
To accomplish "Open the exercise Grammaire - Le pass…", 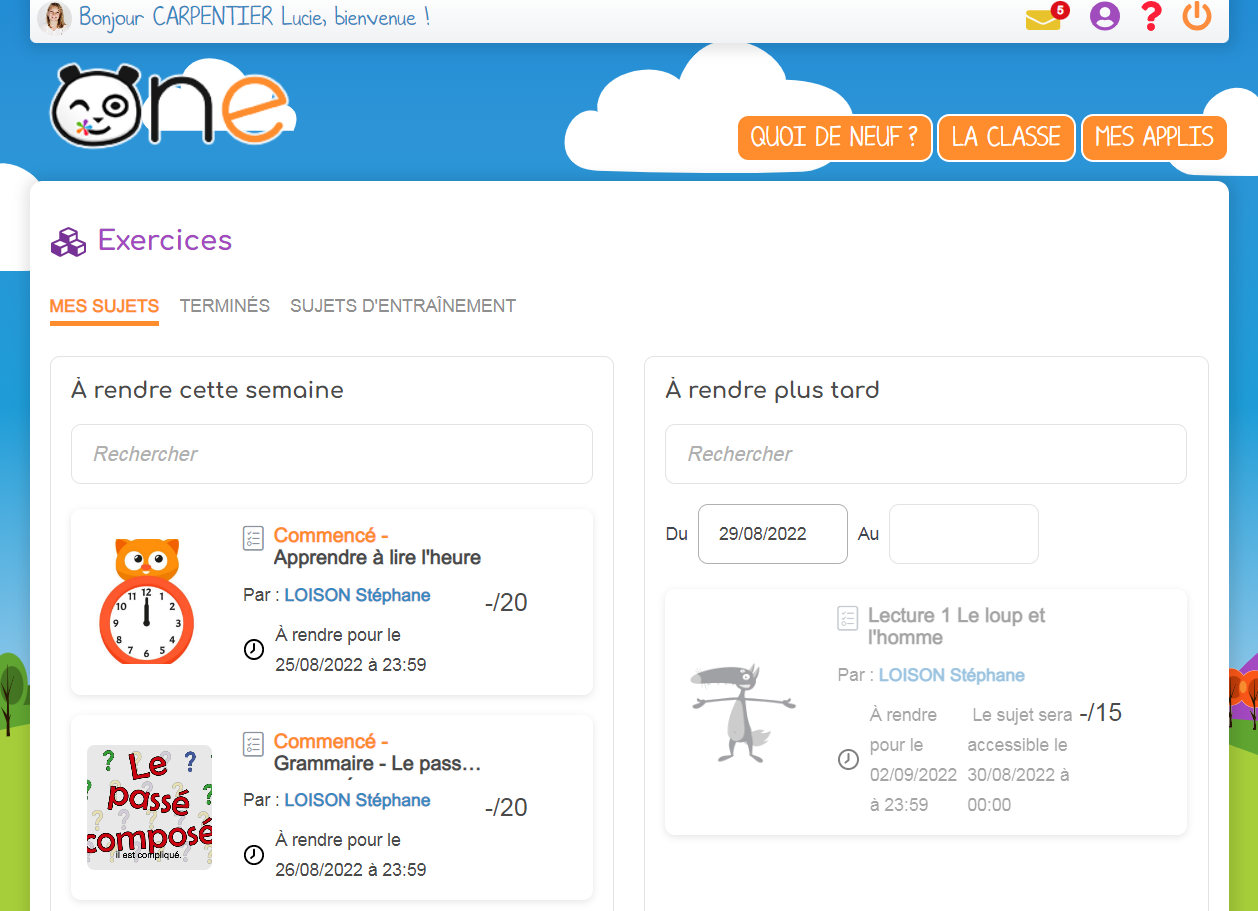I will (x=378, y=764).
